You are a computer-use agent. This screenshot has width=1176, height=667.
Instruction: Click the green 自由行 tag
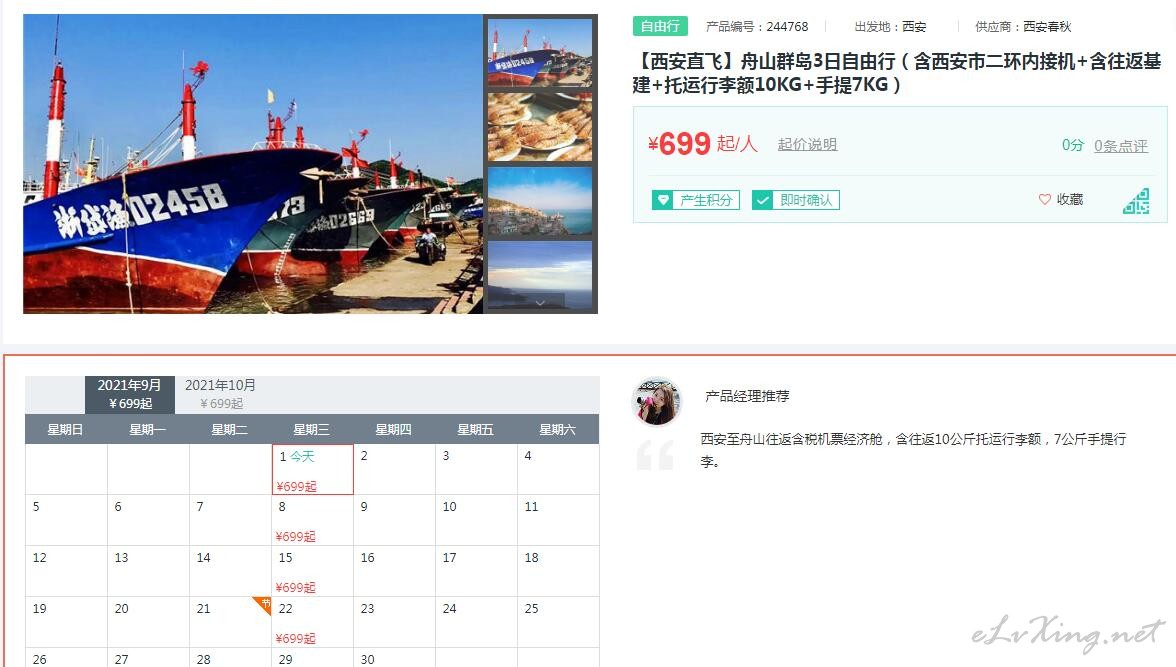click(x=660, y=26)
